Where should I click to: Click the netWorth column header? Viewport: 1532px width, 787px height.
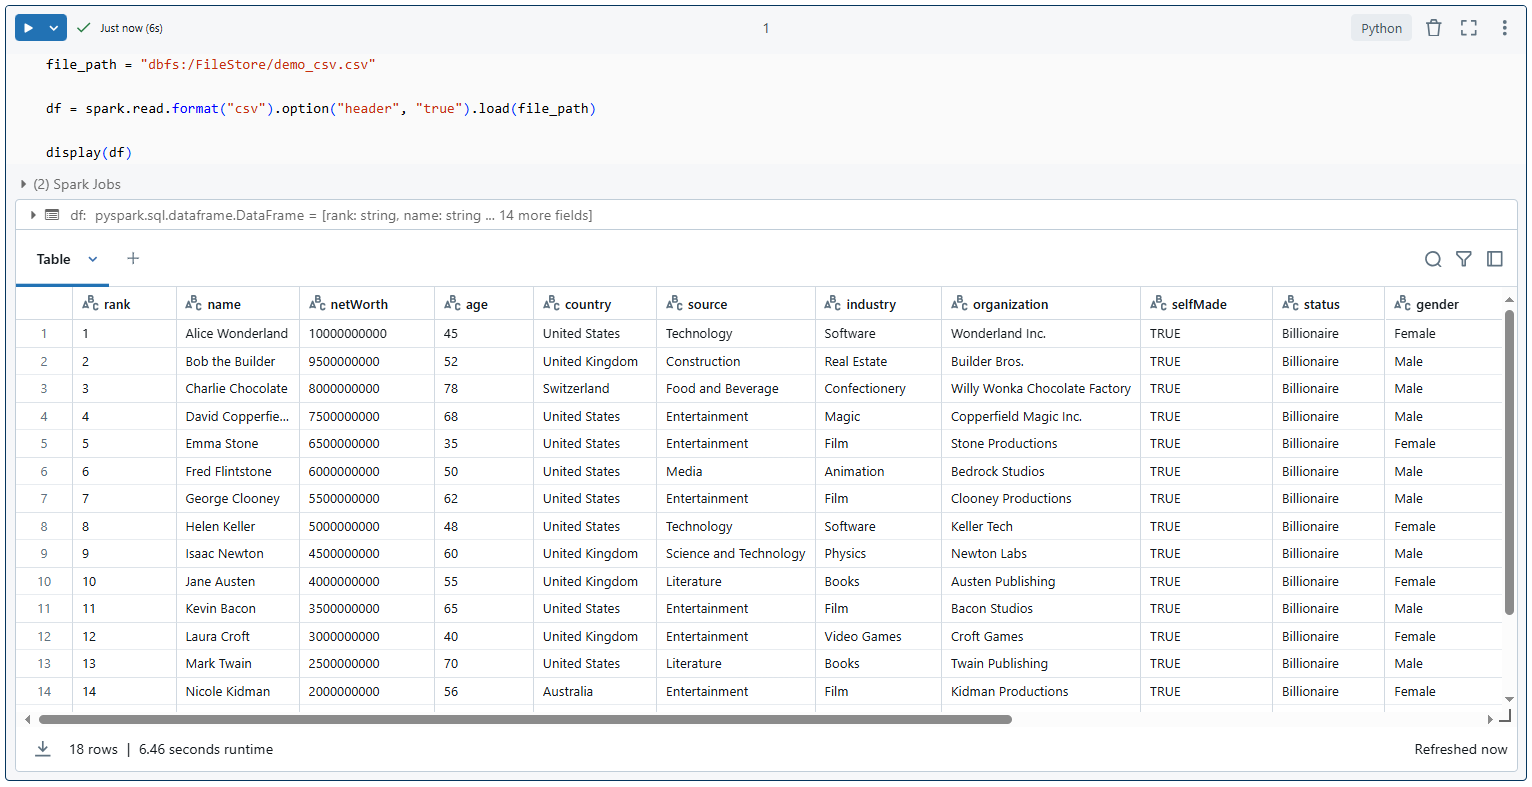click(x=367, y=304)
